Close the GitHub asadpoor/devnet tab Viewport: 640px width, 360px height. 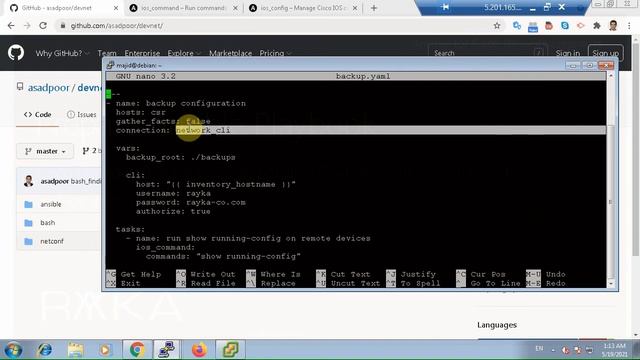[116, 8]
